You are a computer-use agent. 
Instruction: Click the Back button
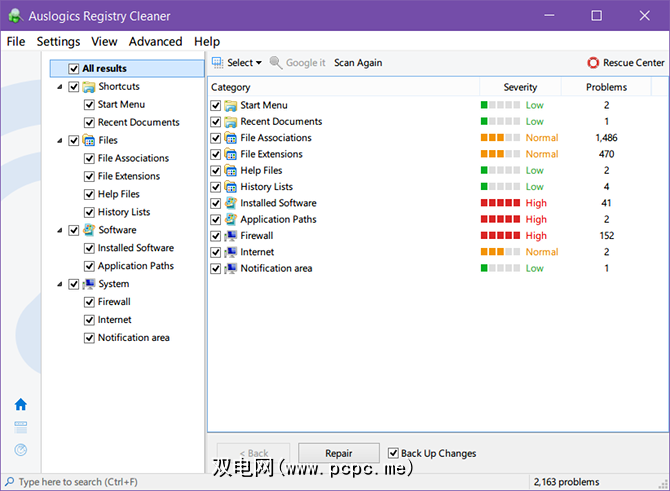(253, 453)
